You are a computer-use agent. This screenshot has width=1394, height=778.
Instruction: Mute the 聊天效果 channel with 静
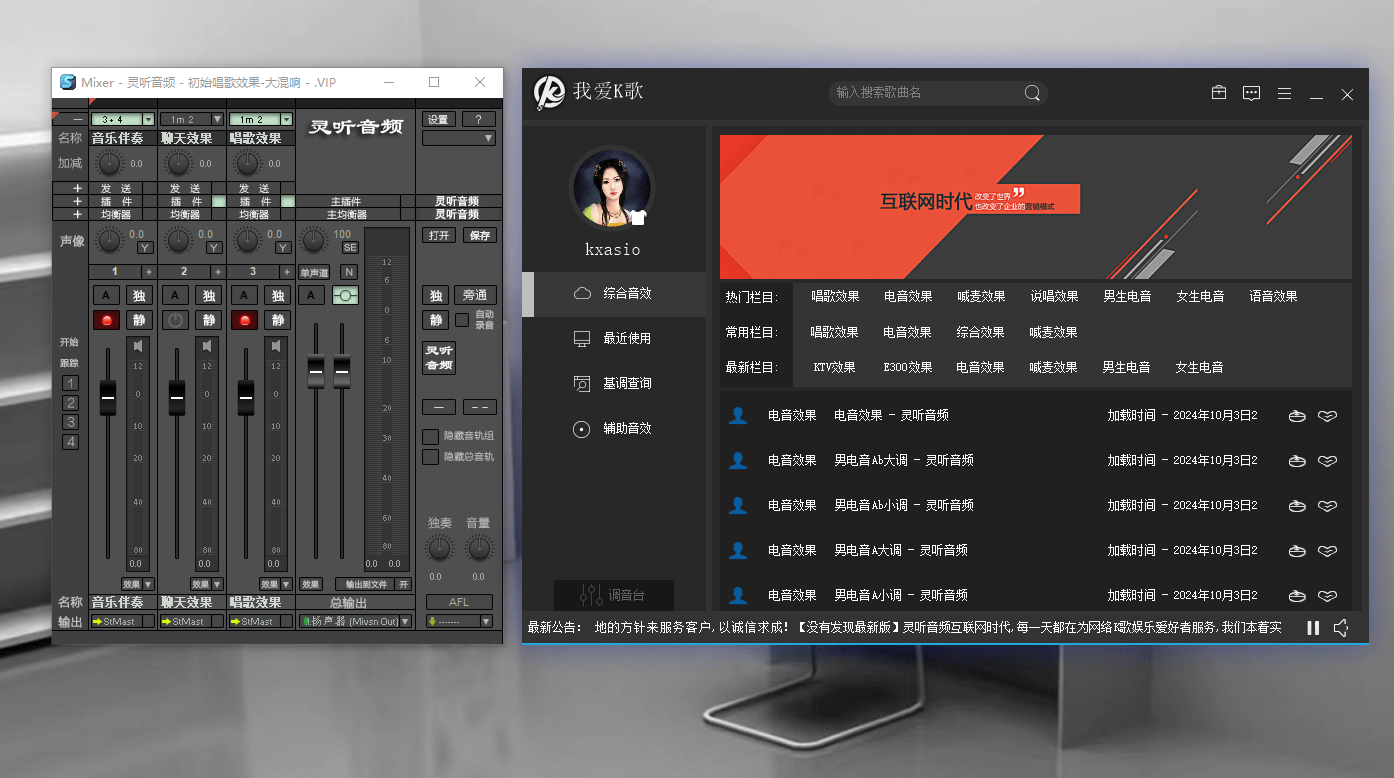(x=209, y=320)
